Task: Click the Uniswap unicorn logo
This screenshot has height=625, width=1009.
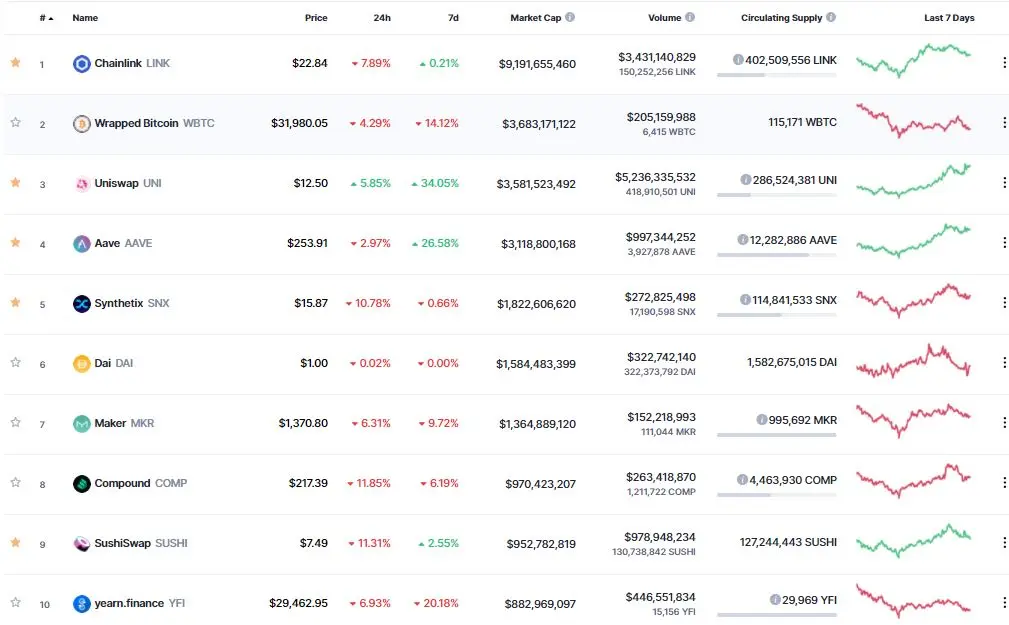Action: click(82, 183)
